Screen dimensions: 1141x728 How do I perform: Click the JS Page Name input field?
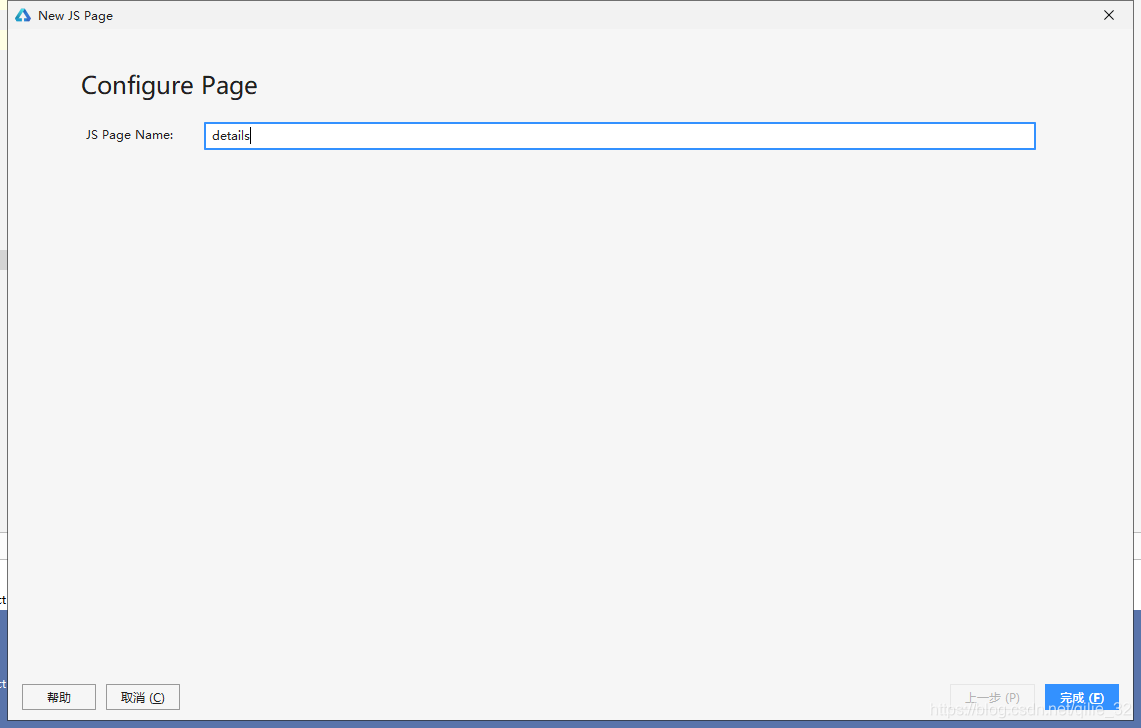click(619, 136)
